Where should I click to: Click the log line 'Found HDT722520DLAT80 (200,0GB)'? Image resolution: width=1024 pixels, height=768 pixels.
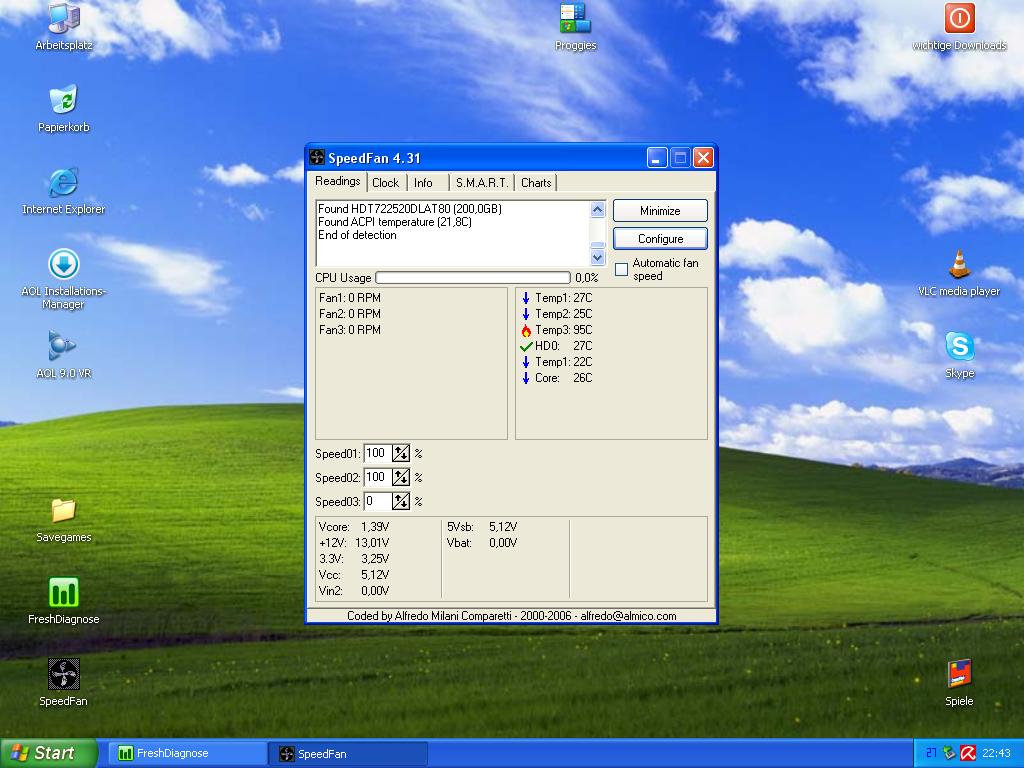pyautogui.click(x=410, y=209)
